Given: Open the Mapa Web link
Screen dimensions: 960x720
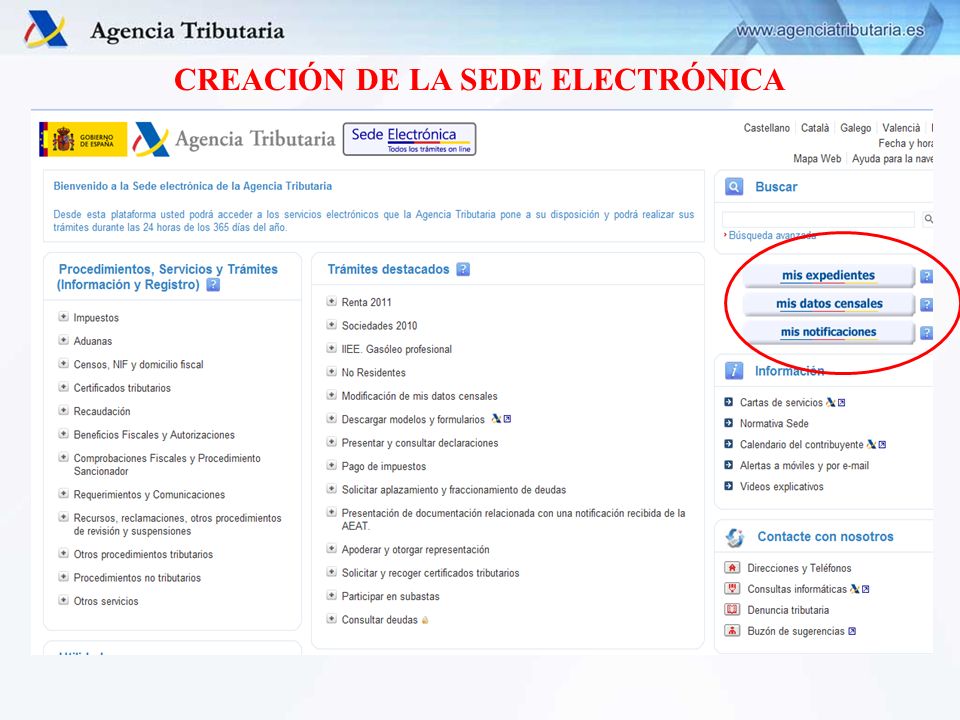Looking at the screenshot, I should coord(817,159).
